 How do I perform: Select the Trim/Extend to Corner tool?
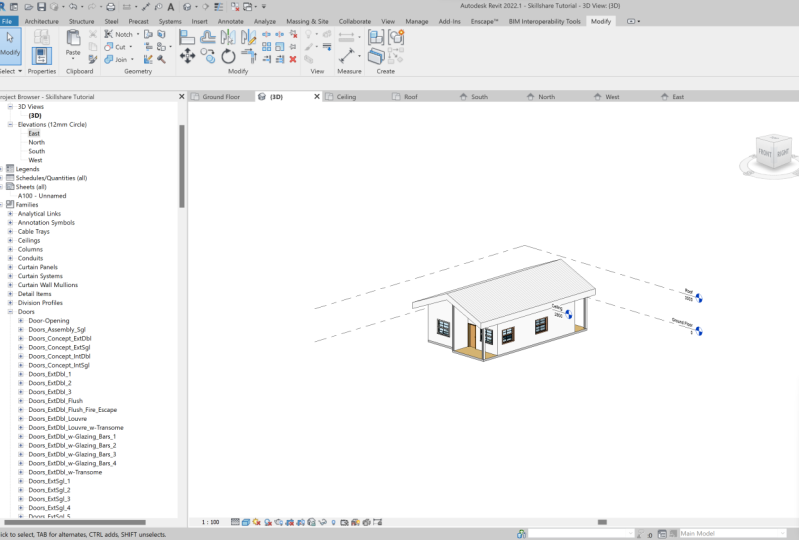[x=248, y=56]
